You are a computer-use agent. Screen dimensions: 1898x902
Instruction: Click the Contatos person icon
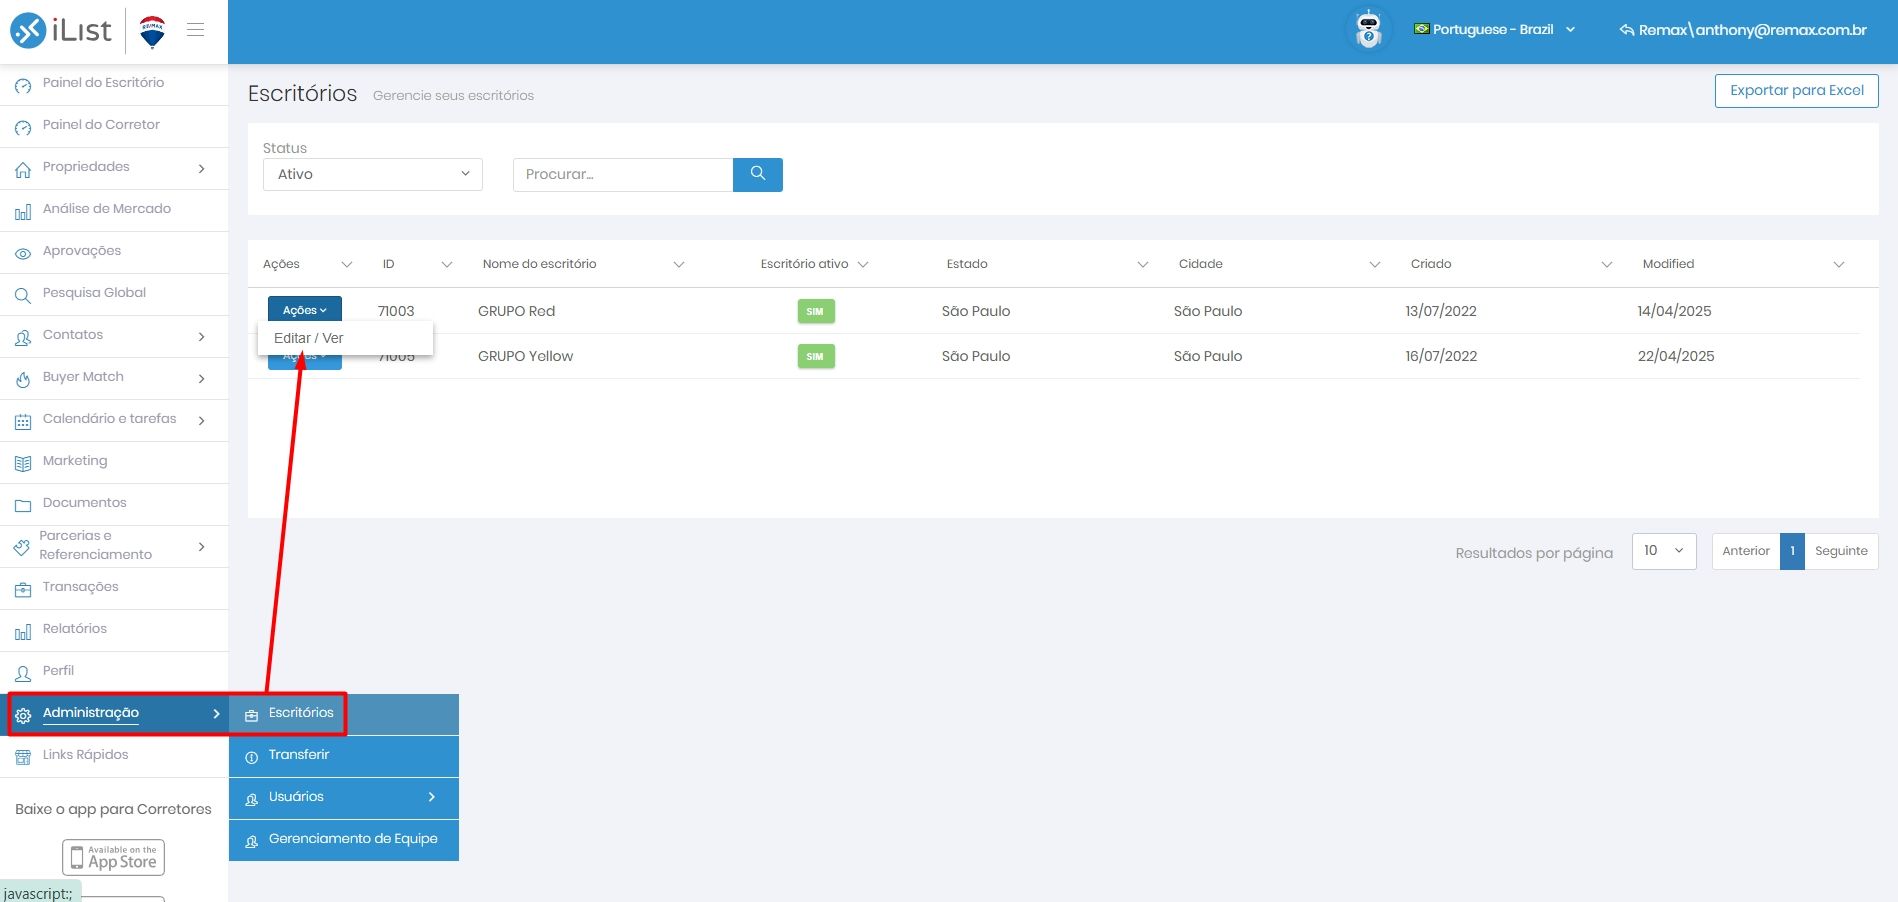pyautogui.click(x=23, y=337)
